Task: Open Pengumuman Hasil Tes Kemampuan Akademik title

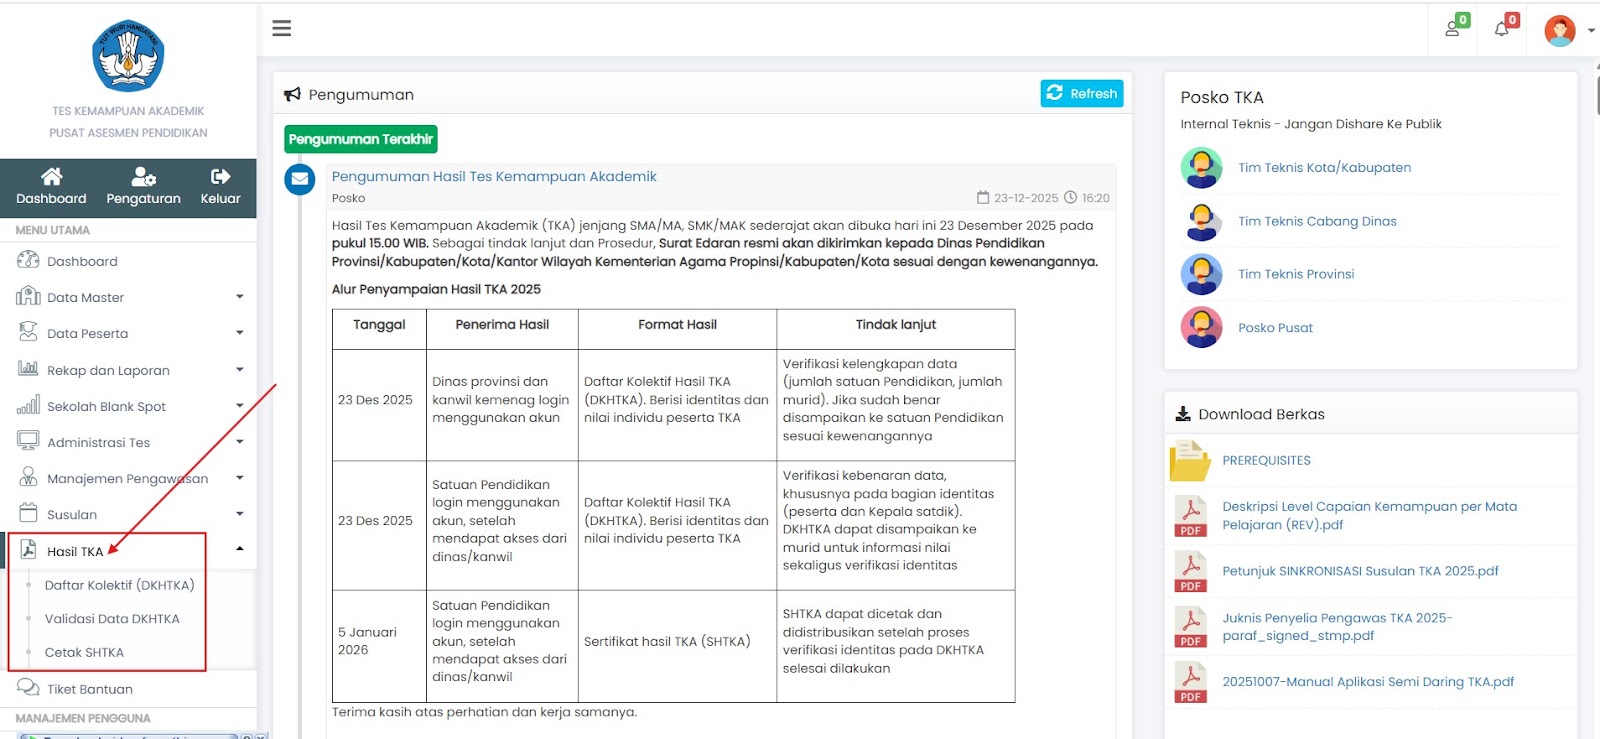Action: 494,176
